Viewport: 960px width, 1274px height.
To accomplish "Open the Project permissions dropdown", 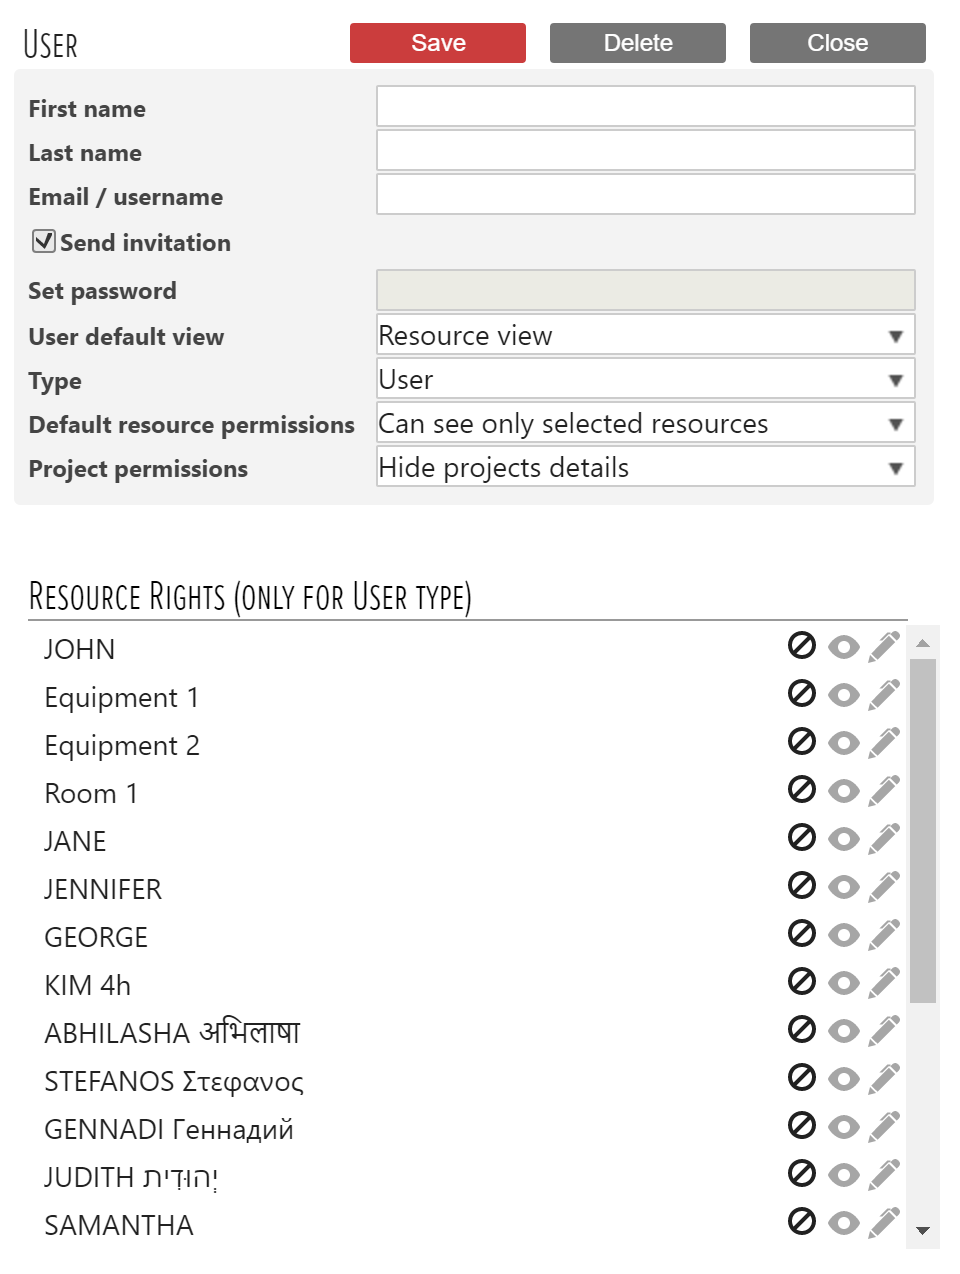I will tap(645, 467).
